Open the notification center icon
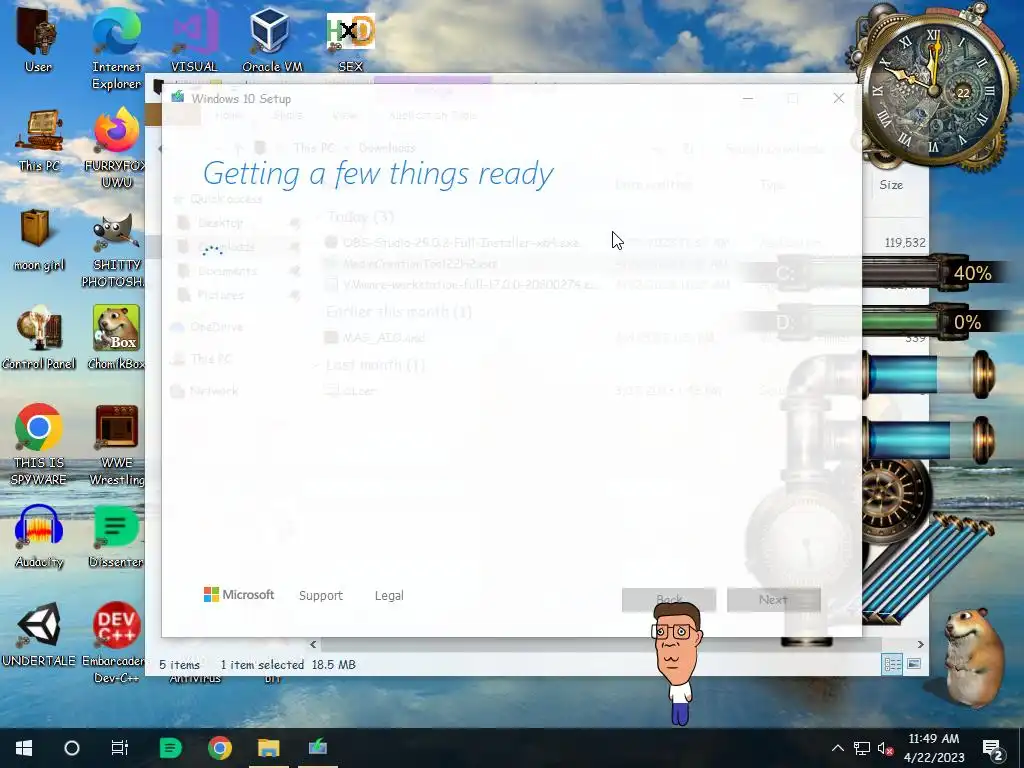This screenshot has height=768, width=1024. [x=993, y=748]
